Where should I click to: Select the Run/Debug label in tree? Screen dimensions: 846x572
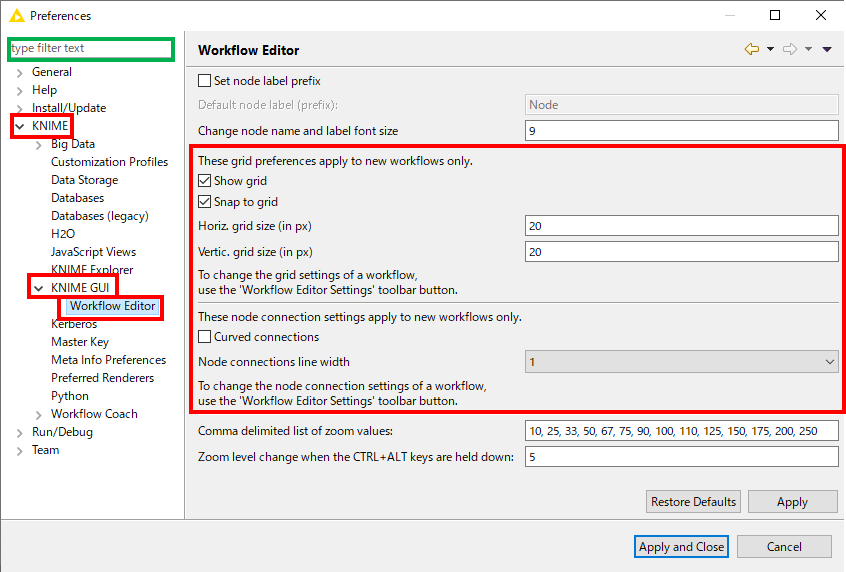coord(62,432)
